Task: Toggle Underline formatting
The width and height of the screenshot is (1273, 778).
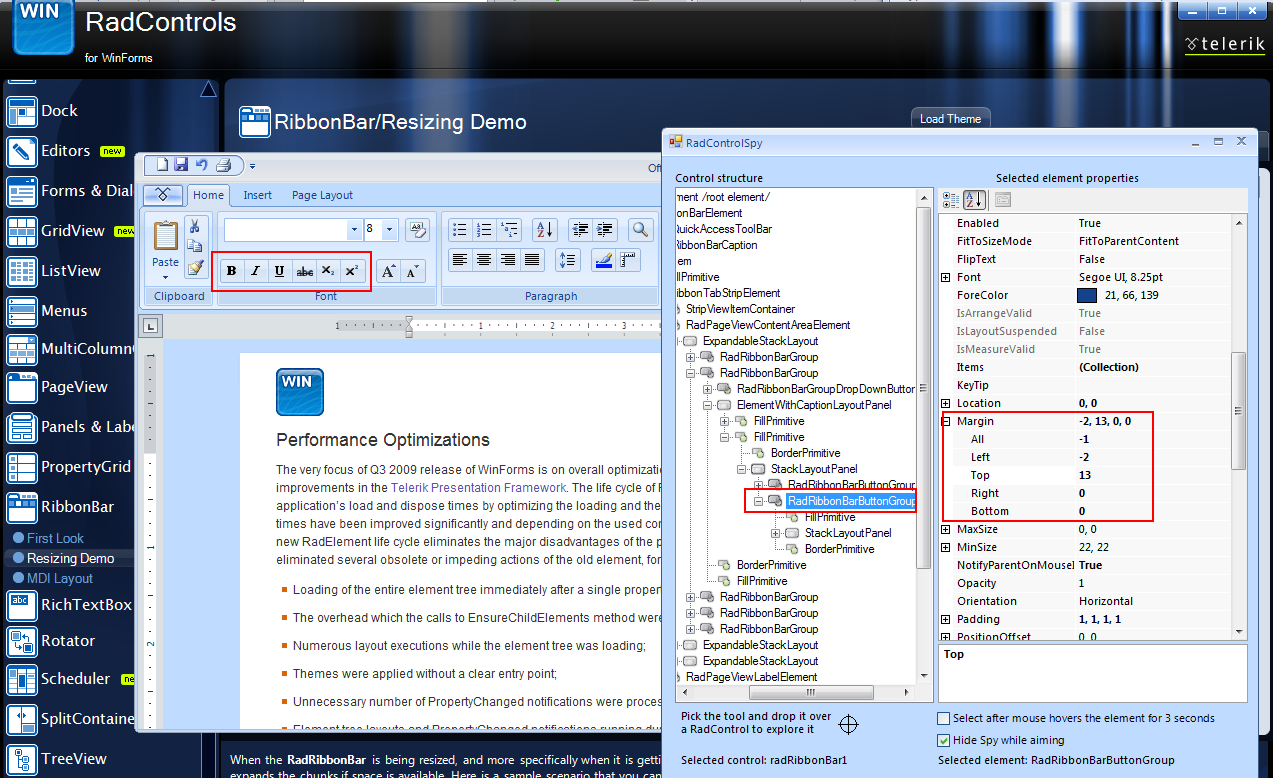Action: click(280, 271)
